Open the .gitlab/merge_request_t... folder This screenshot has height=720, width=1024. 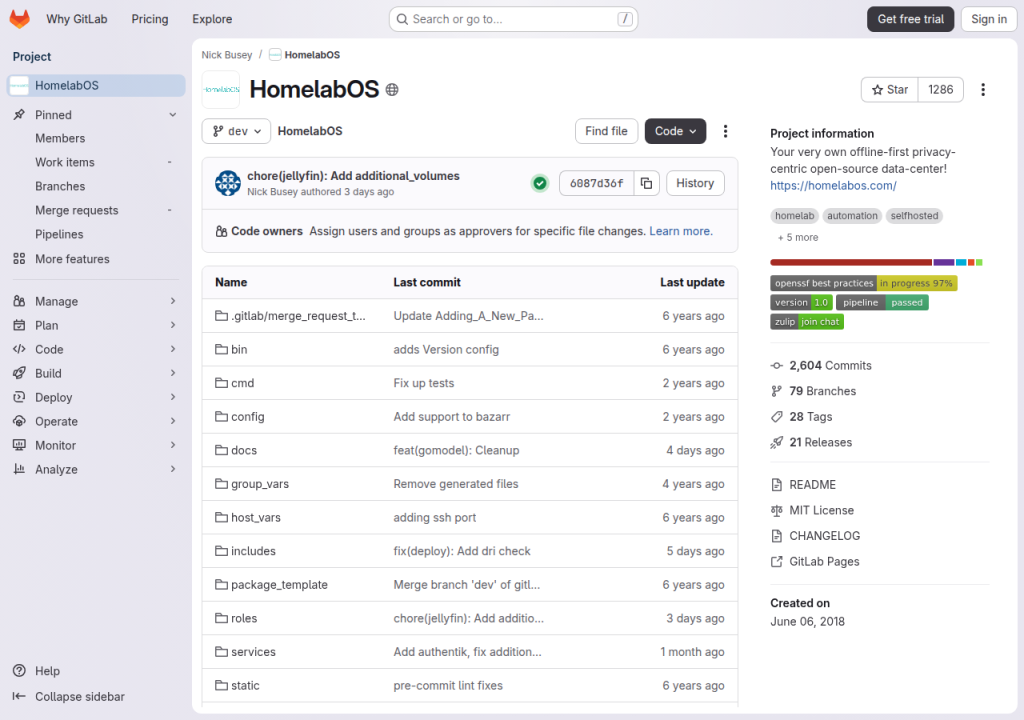298,316
